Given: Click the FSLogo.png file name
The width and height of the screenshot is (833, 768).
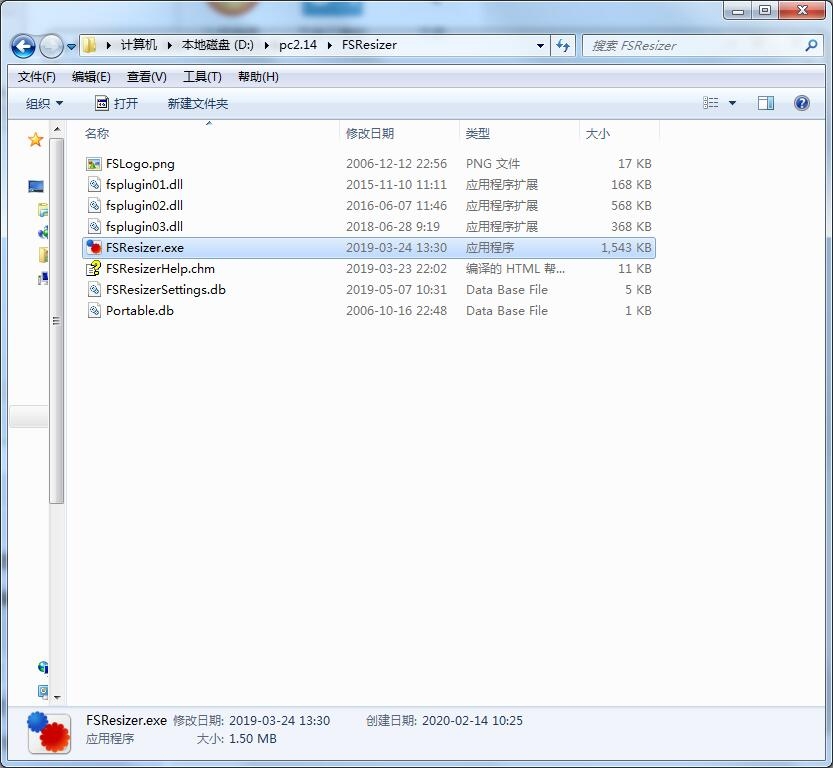Looking at the screenshot, I should click(x=140, y=164).
